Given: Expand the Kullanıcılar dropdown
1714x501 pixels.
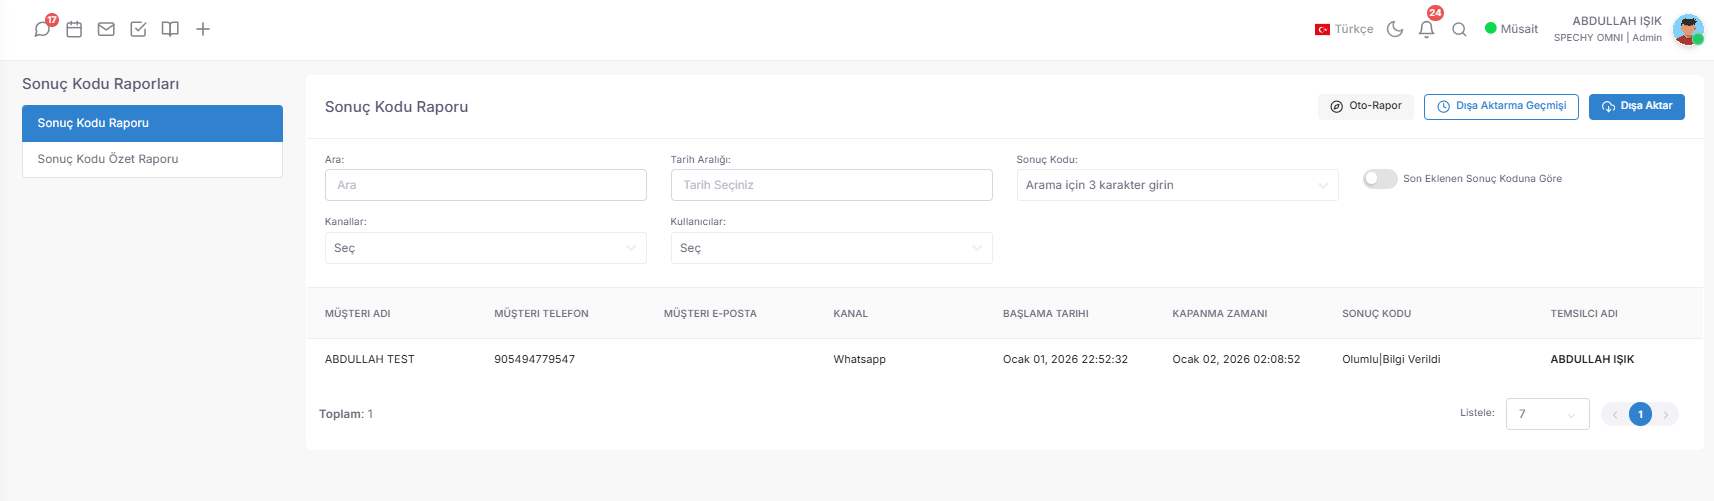Looking at the screenshot, I should 832,248.
